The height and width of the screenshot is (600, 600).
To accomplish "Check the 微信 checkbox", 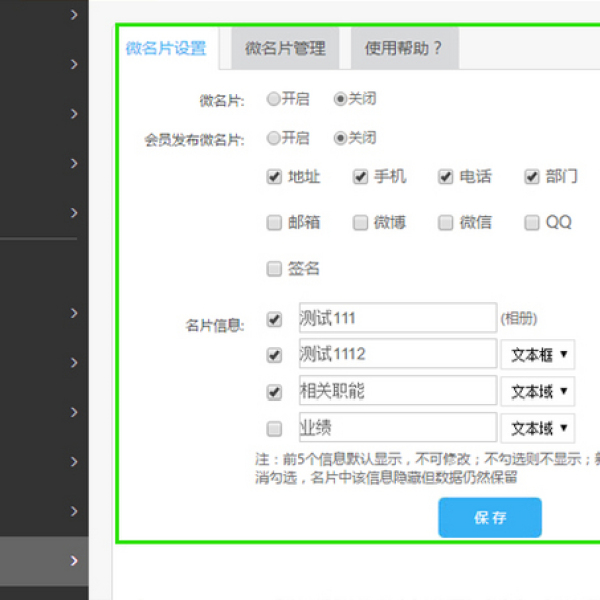I will [446, 223].
